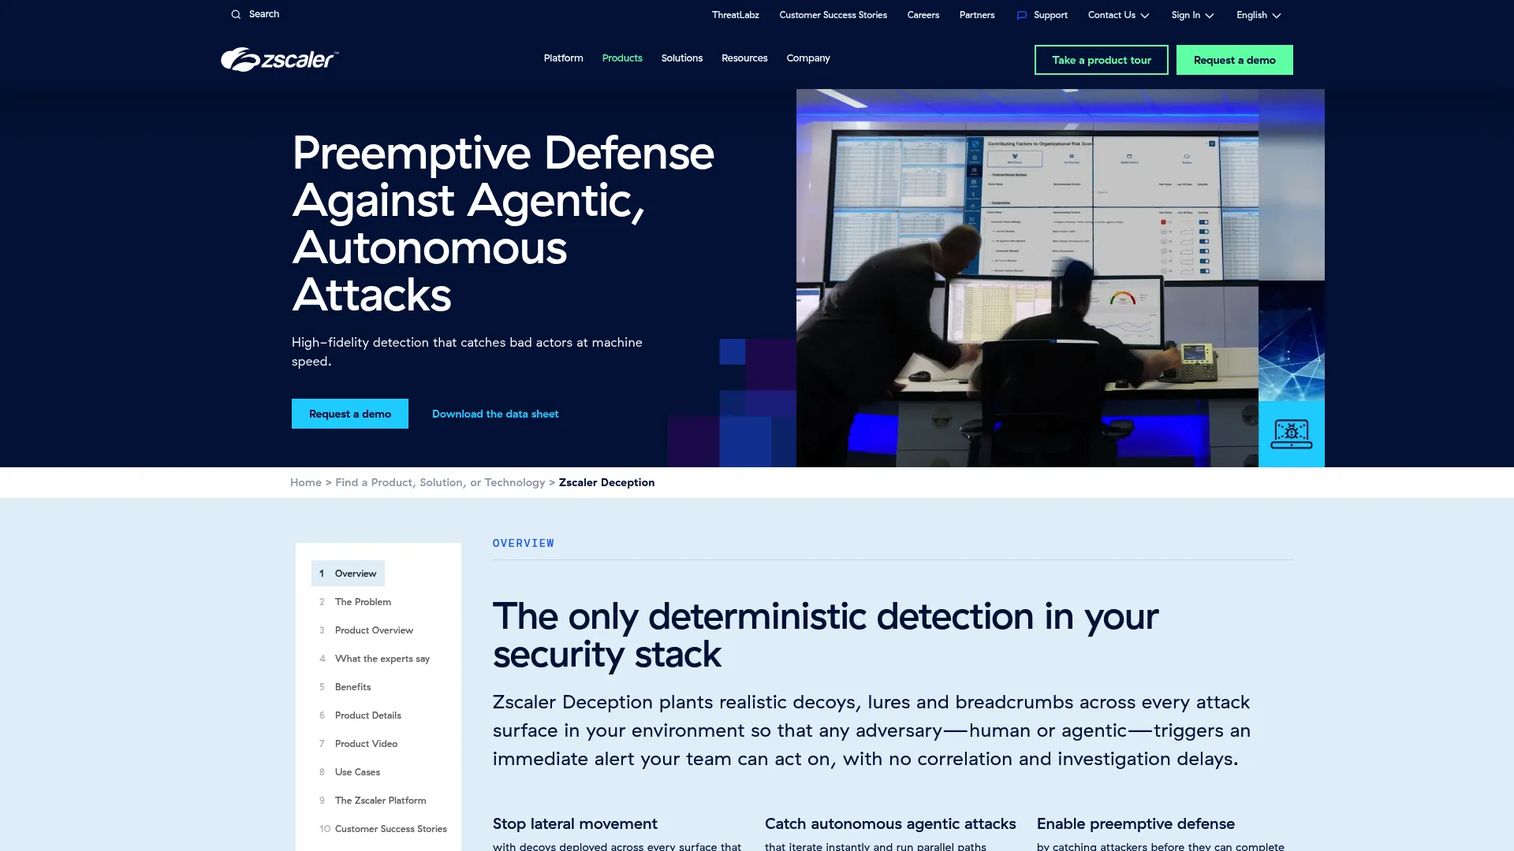This screenshot has width=1514, height=851.
Task: Open the Zscaler logo home link
Action: pos(280,60)
